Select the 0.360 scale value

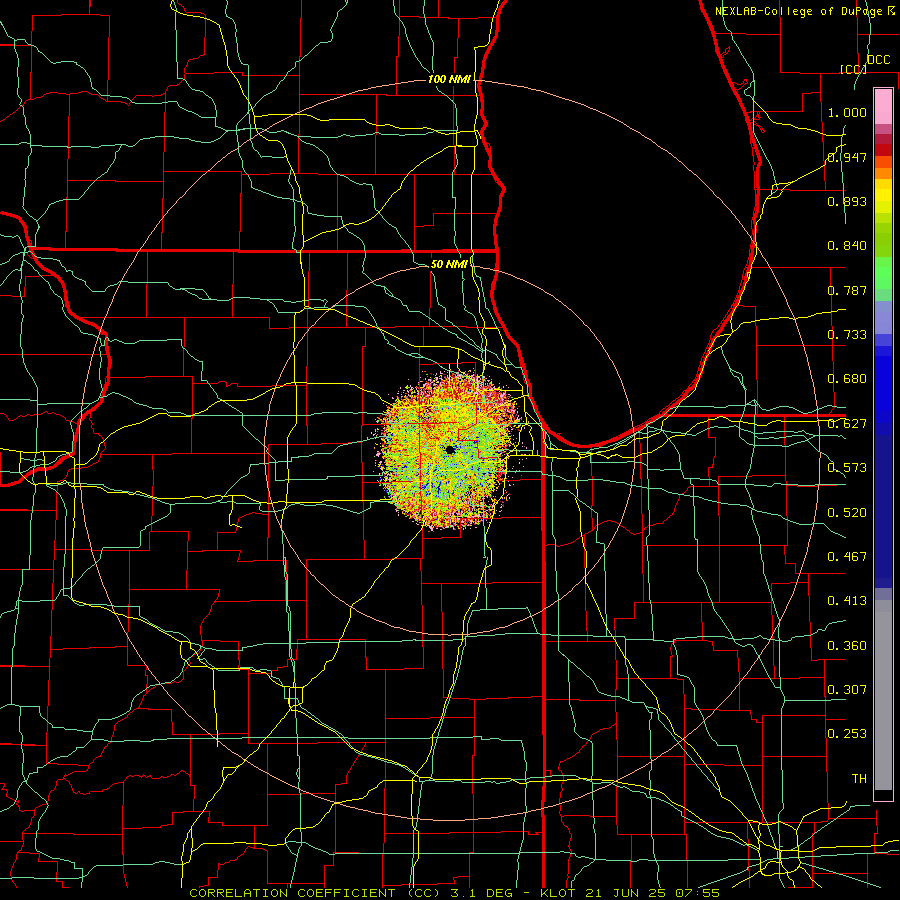[847, 646]
